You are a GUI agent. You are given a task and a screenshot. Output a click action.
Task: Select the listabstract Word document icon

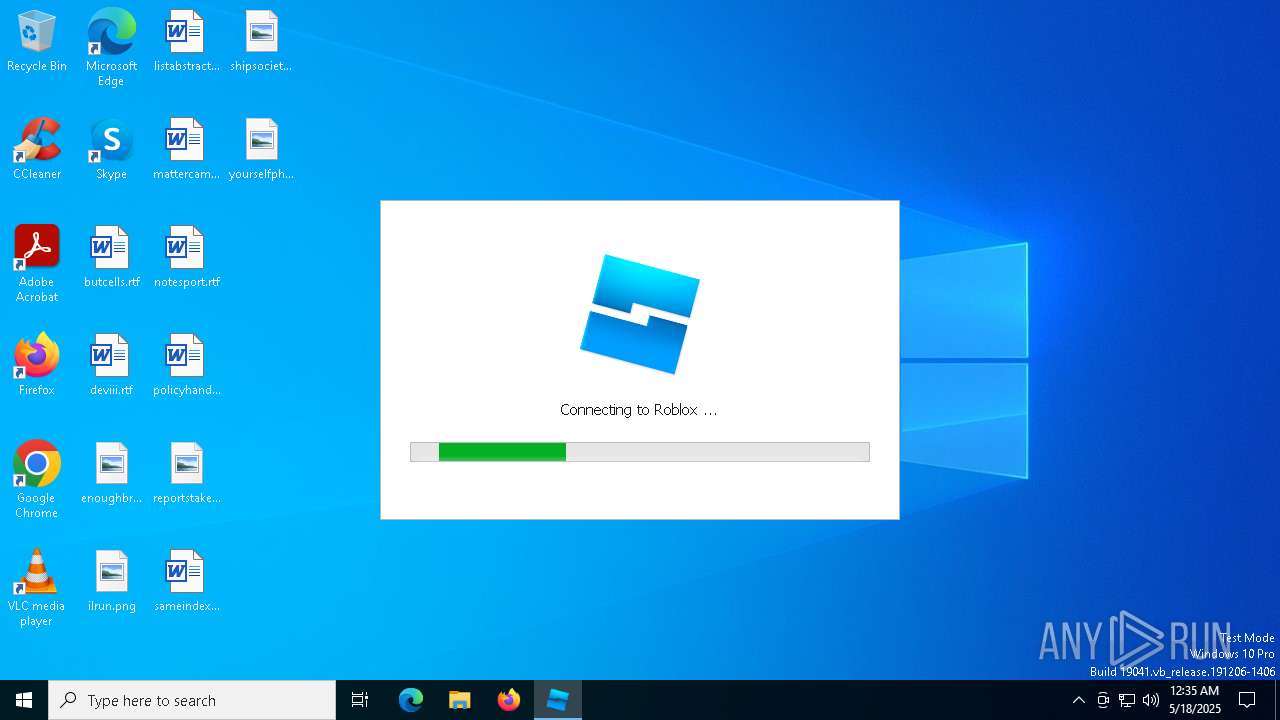186,42
